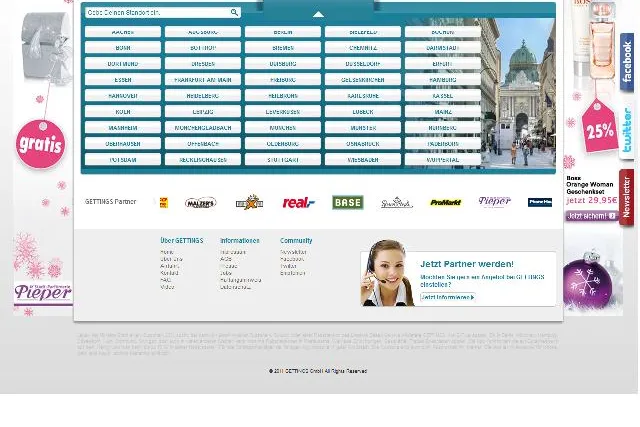This screenshot has height=427, width=640.
Task: Click the pink 25% discount tag
Action: coord(600,127)
